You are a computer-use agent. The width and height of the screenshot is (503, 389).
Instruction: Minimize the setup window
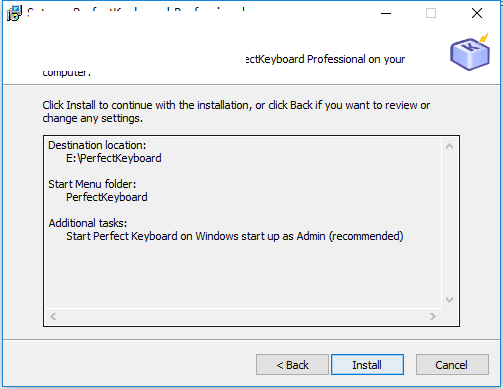click(386, 13)
